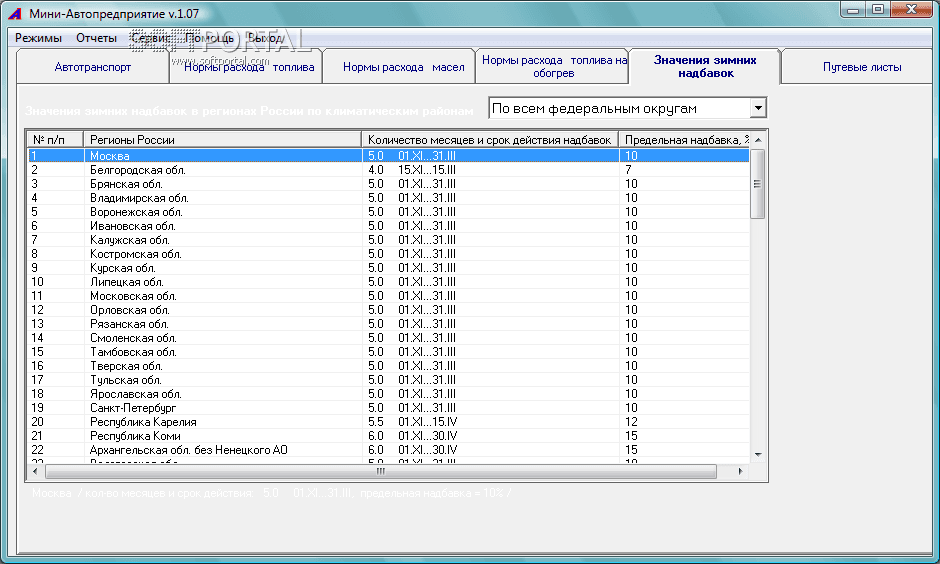The width and height of the screenshot is (940, 564).
Task: Click the Предельная надбавка column header
Action: 684,140
